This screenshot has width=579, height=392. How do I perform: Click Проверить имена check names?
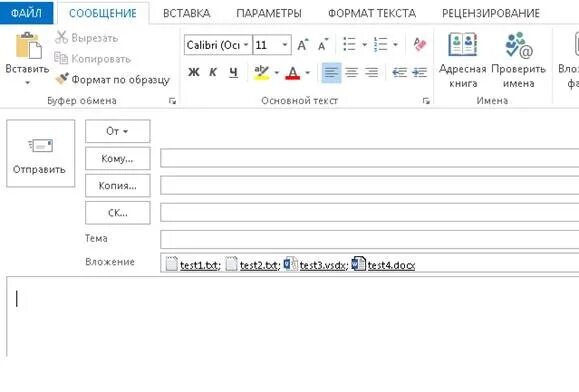[x=518, y=61]
